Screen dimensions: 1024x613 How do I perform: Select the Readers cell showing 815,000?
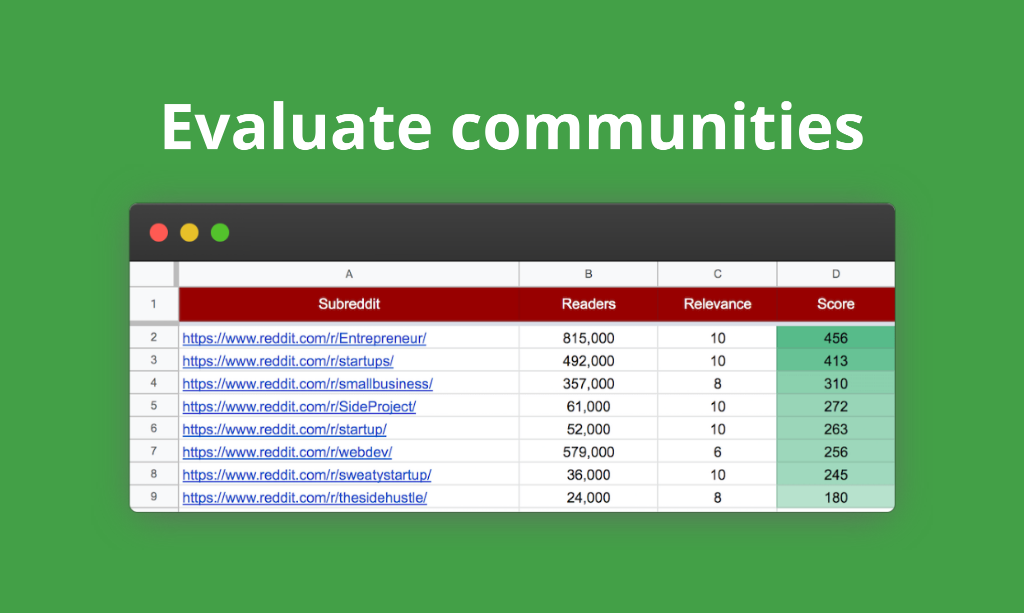pyautogui.click(x=588, y=338)
